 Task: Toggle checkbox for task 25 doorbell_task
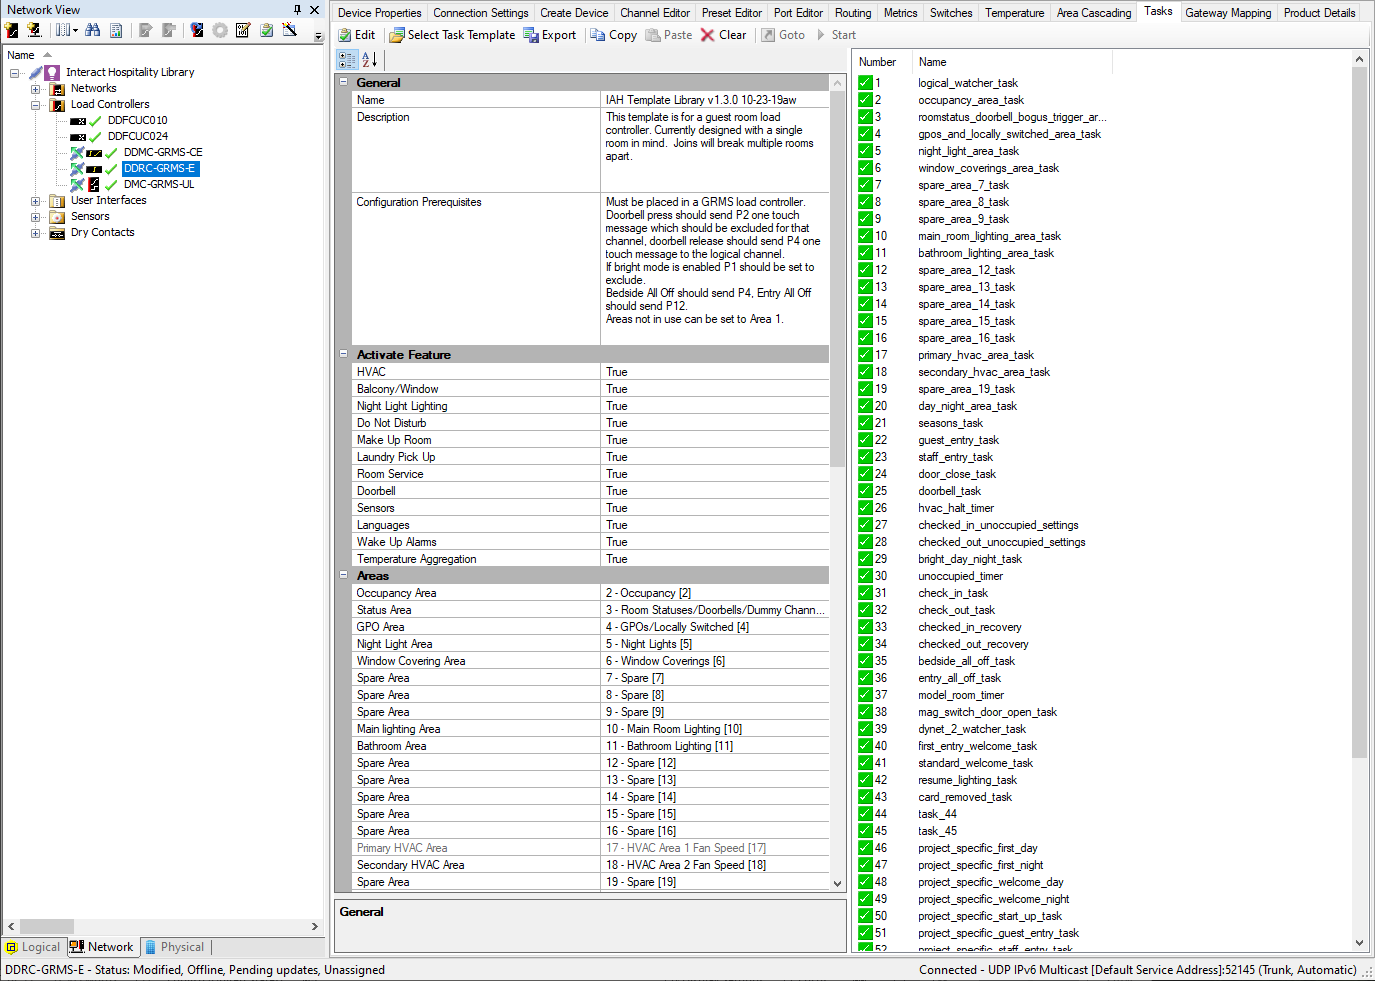click(866, 491)
